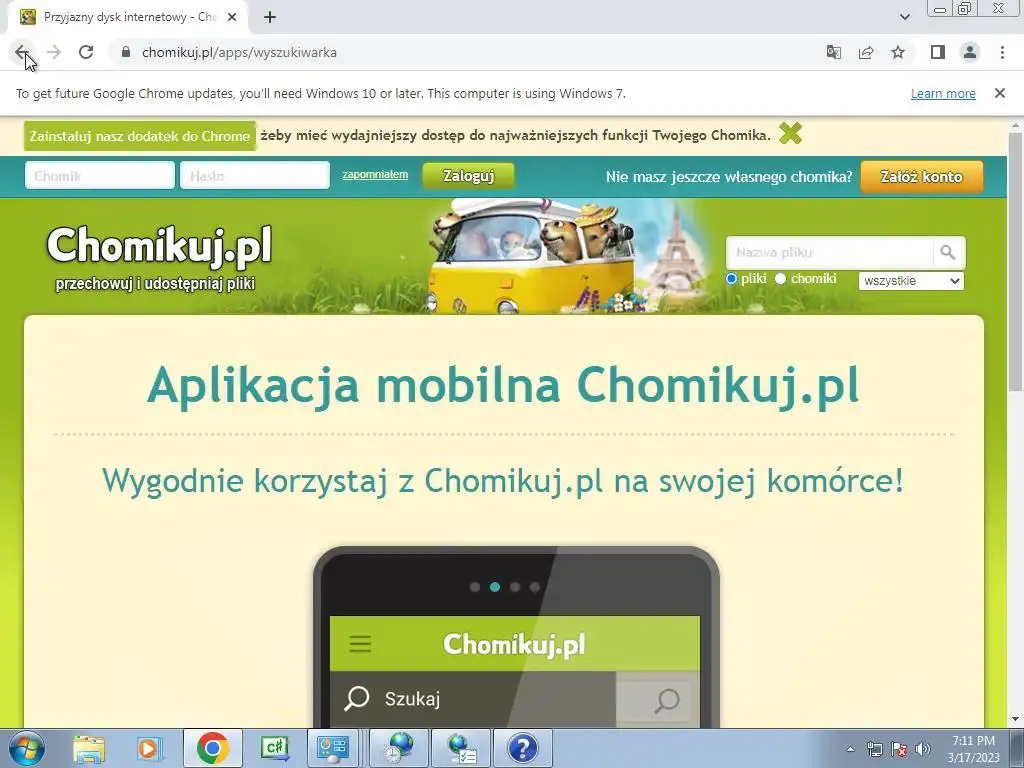This screenshot has width=1024, height=768.
Task: Click the globe with checklist taskbar icon
Action: (x=462, y=748)
